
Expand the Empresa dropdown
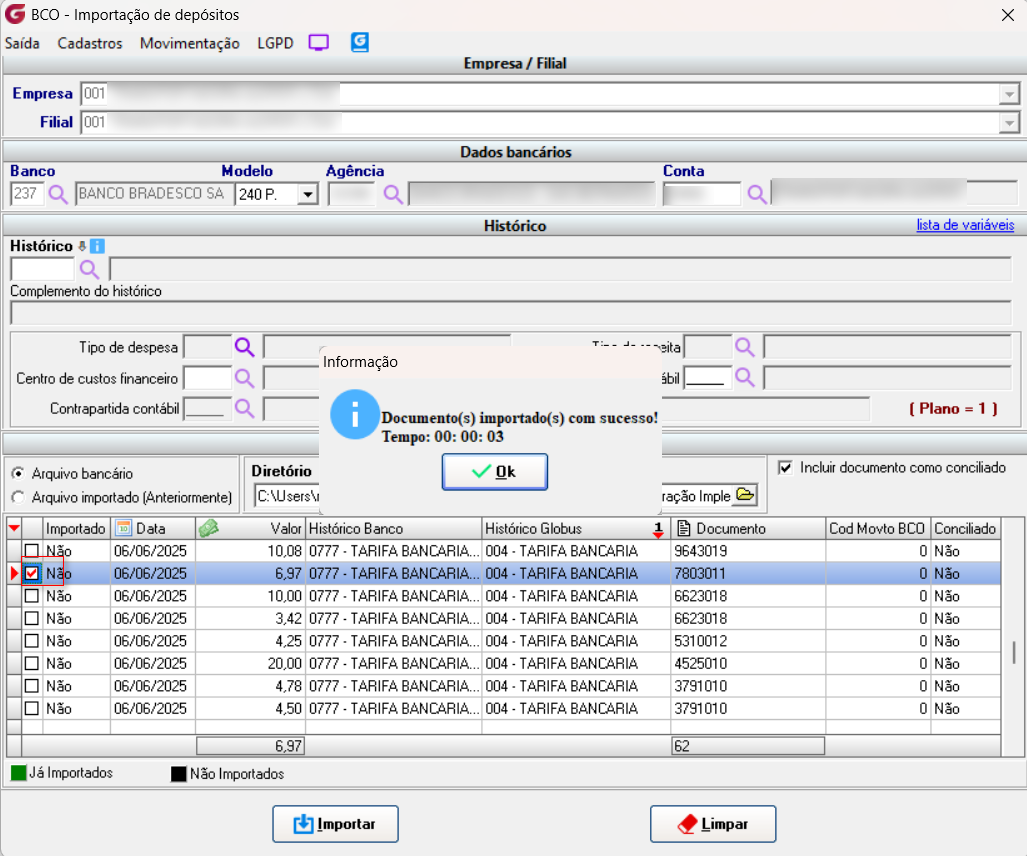tap(1009, 94)
